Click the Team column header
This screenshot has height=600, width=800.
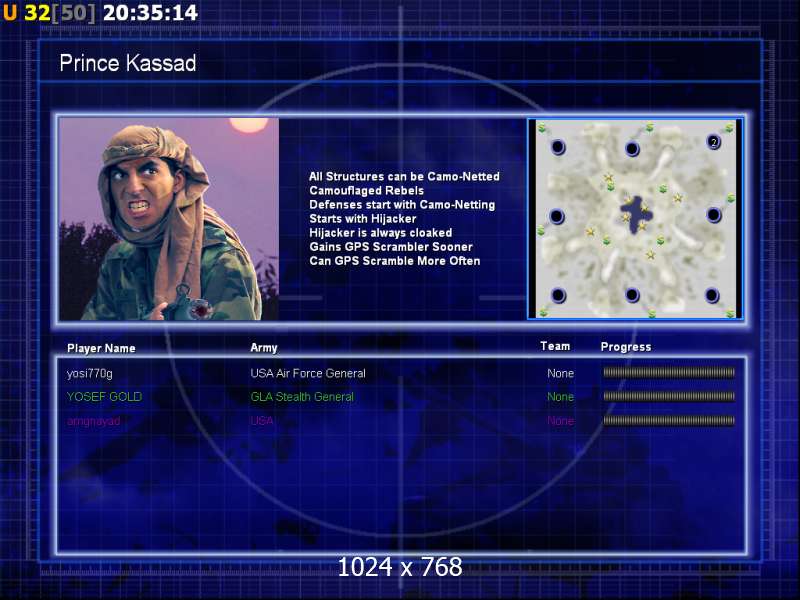point(555,346)
